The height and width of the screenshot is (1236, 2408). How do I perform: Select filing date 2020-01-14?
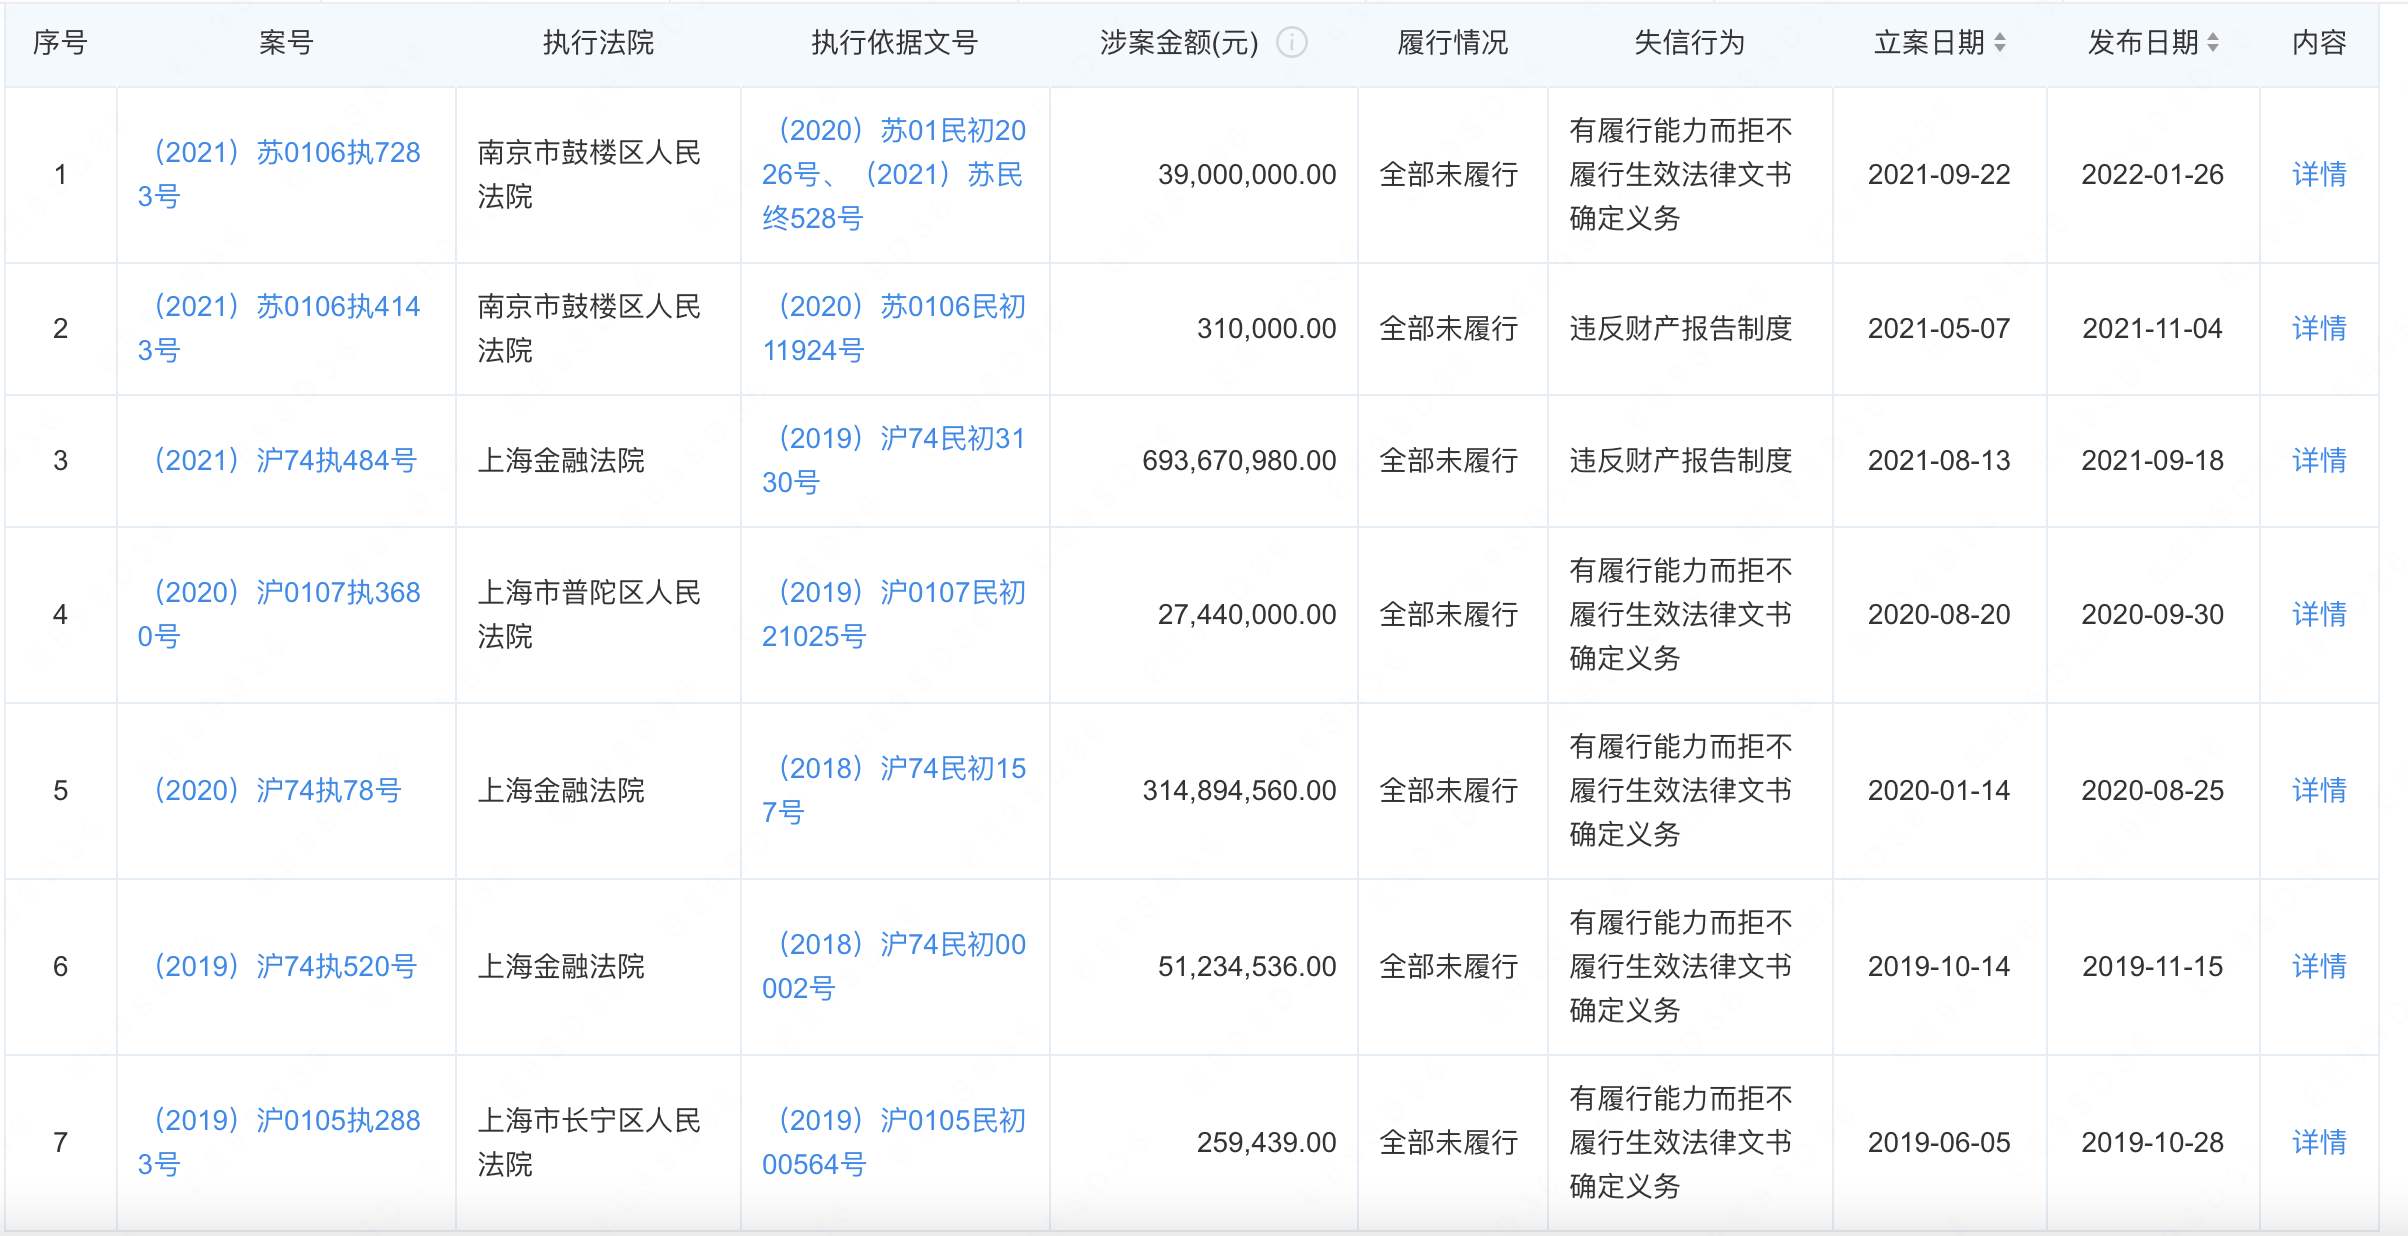(x=1939, y=790)
